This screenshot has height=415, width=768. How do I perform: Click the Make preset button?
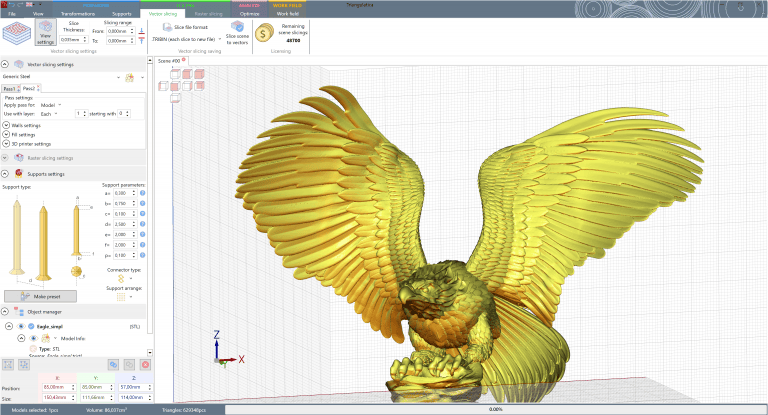point(40,297)
